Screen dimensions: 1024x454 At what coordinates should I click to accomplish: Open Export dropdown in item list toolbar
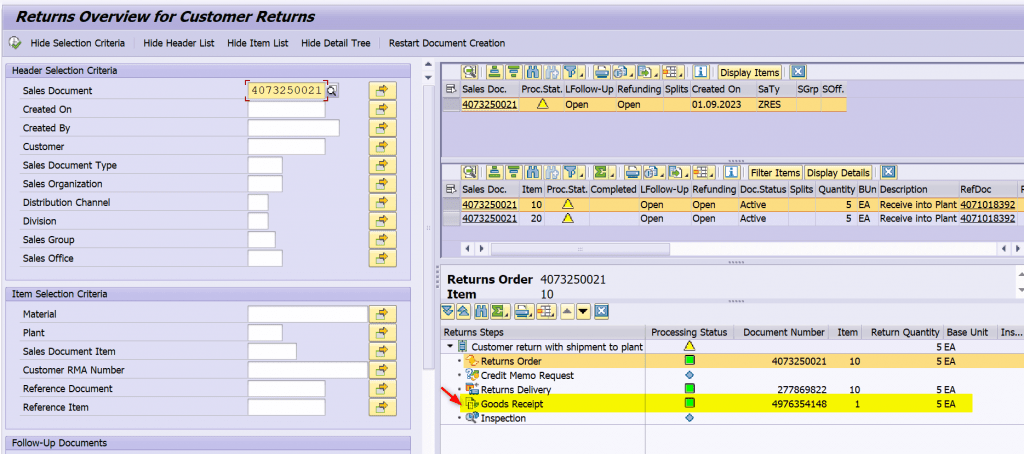[x=679, y=172]
